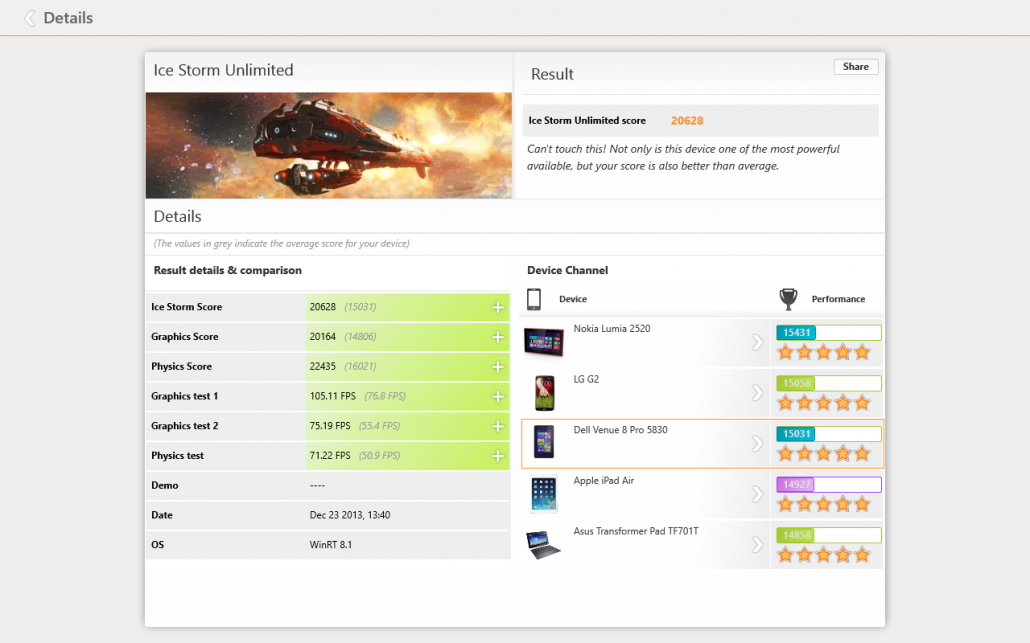The width and height of the screenshot is (1030, 643).
Task: Click the grey average score (15031)
Action: tap(360, 307)
